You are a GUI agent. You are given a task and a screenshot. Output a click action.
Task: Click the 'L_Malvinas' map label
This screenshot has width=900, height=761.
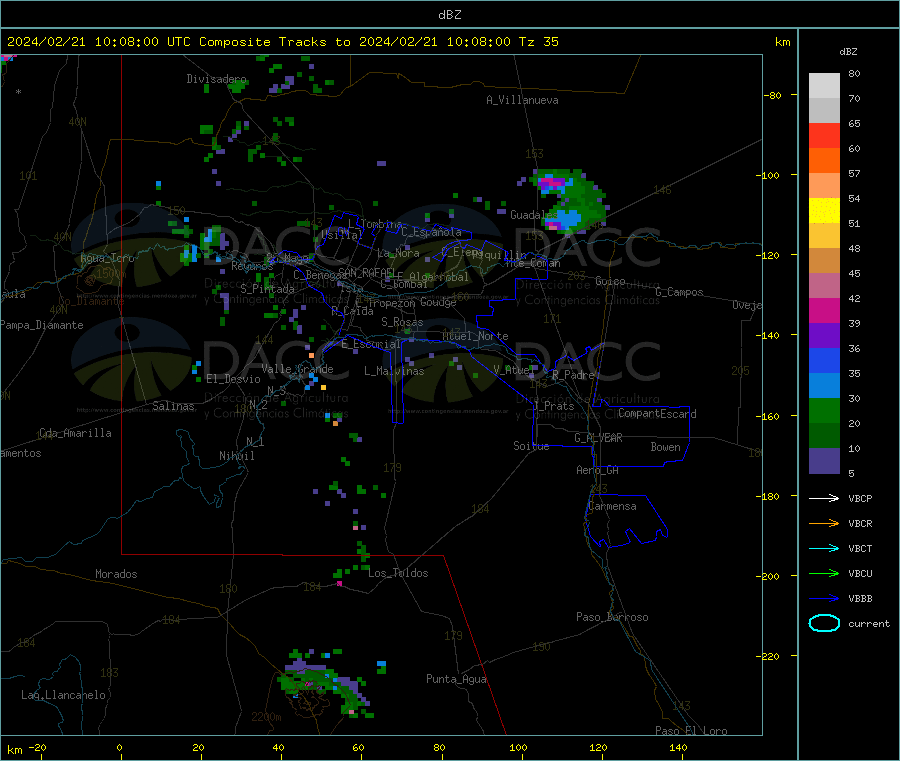coord(394,371)
